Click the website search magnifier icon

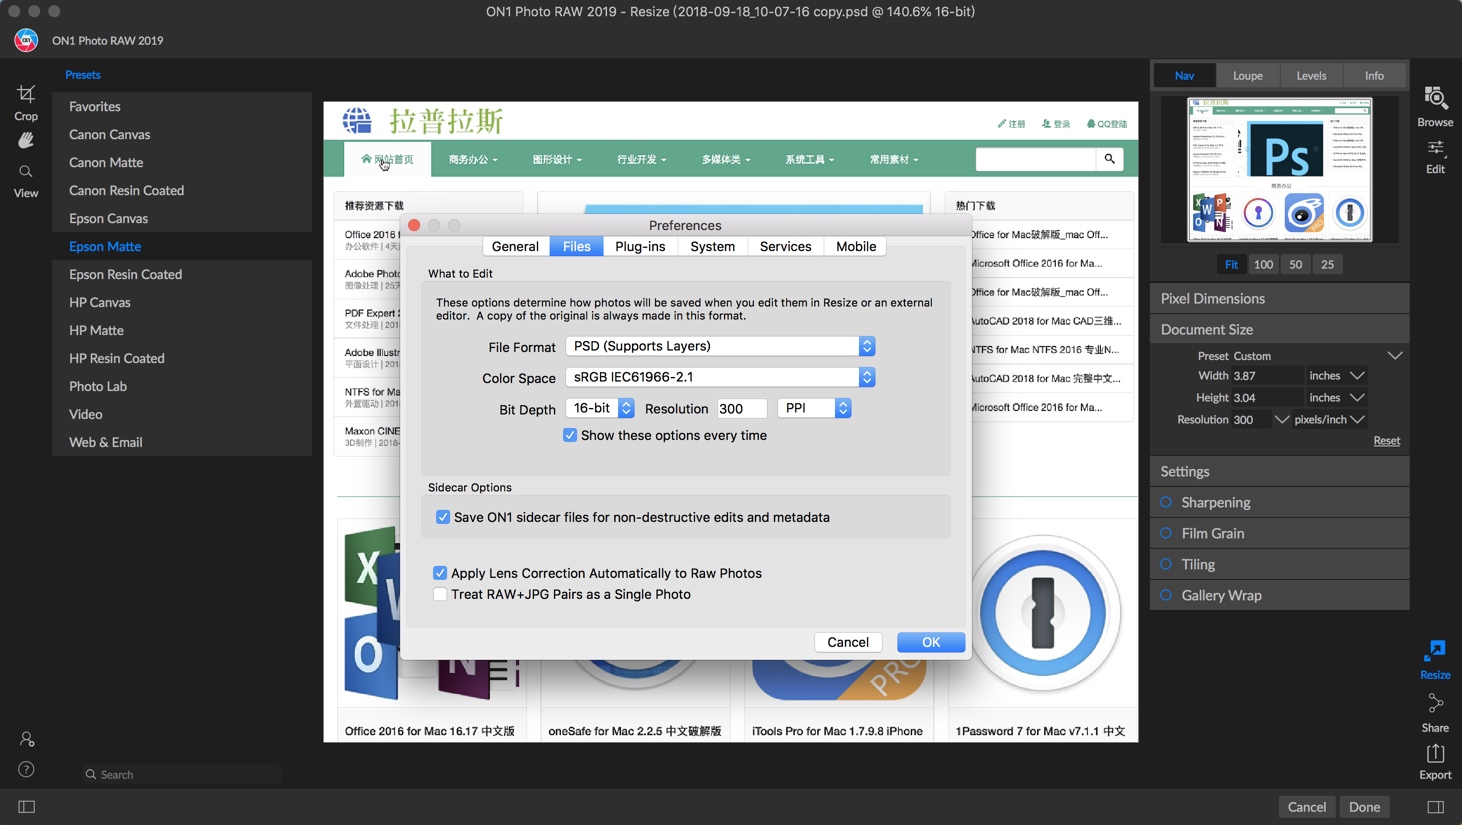point(1109,159)
